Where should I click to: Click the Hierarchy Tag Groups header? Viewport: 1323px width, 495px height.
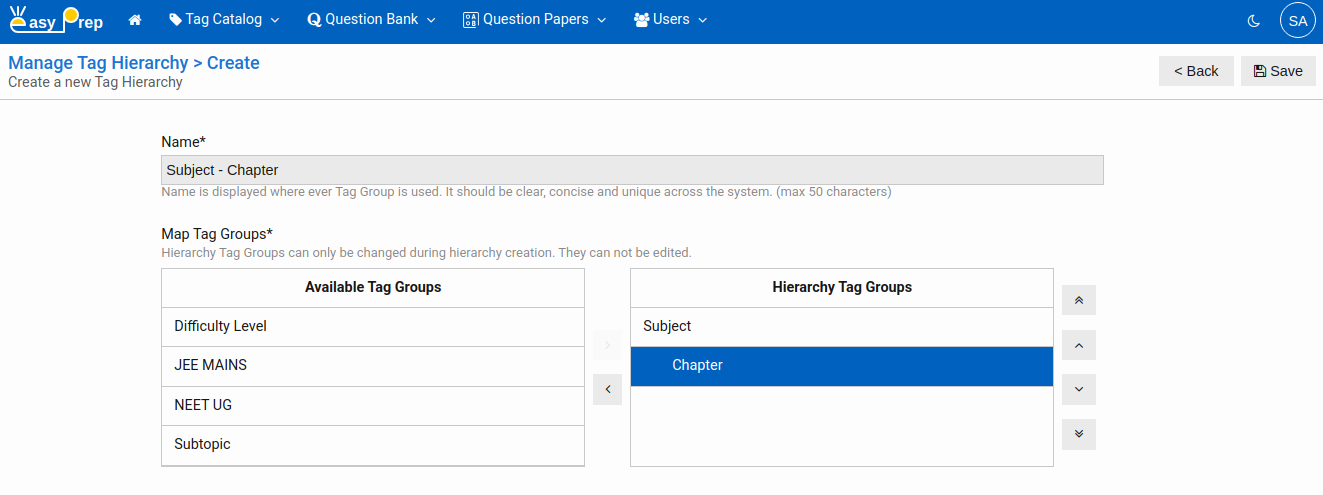[x=842, y=287]
